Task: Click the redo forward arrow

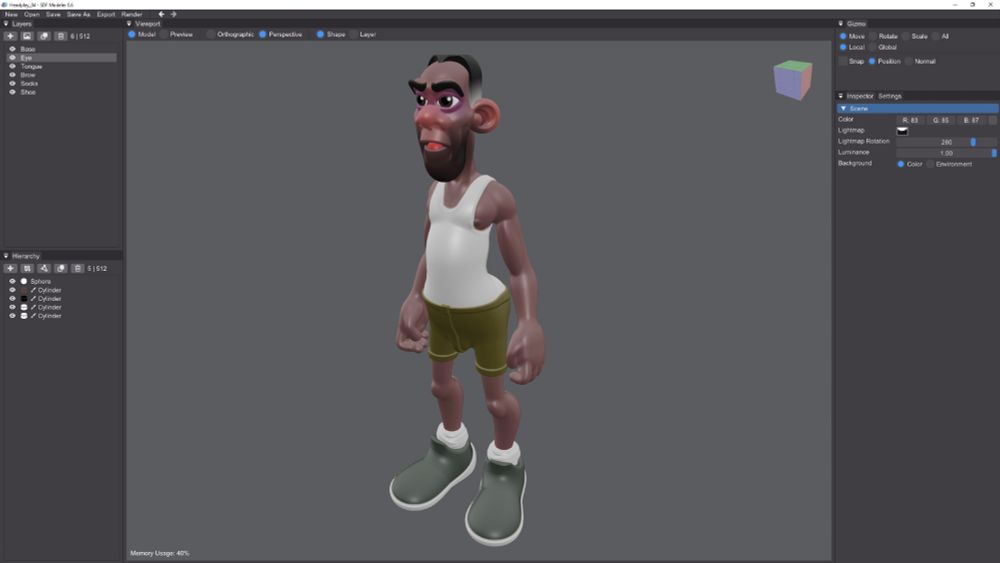Action: click(x=173, y=14)
